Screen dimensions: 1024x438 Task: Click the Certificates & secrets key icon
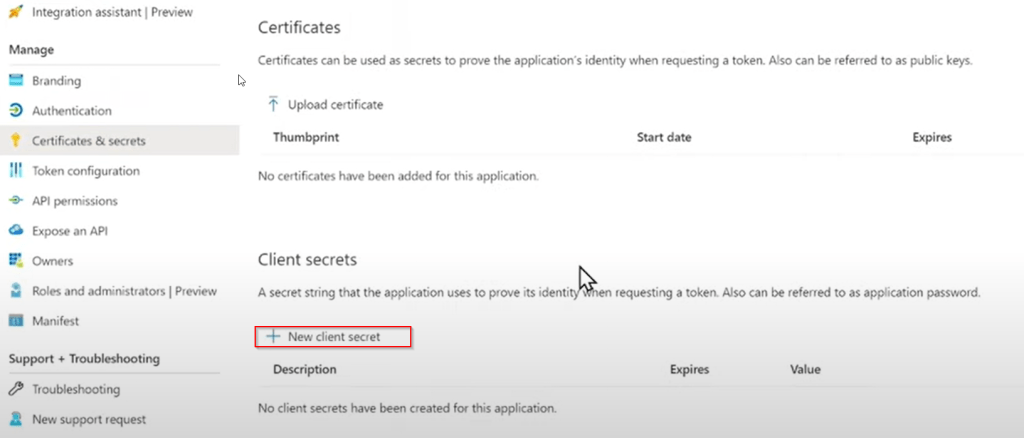point(16,141)
